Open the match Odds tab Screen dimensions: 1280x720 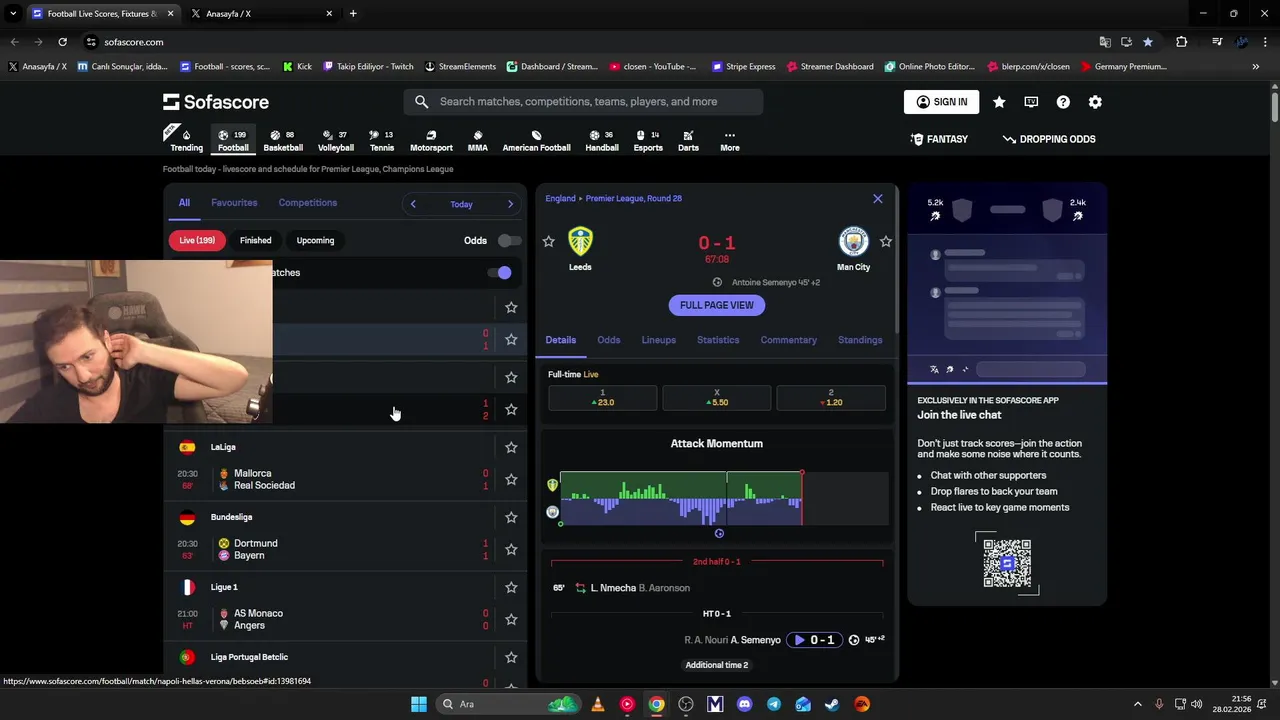(x=609, y=340)
